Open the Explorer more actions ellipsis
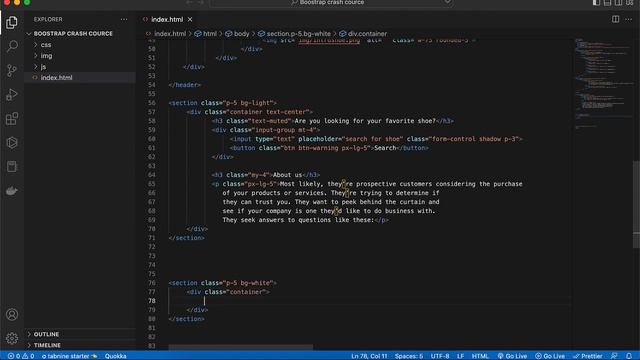The width and height of the screenshot is (640, 360). [x=124, y=19]
